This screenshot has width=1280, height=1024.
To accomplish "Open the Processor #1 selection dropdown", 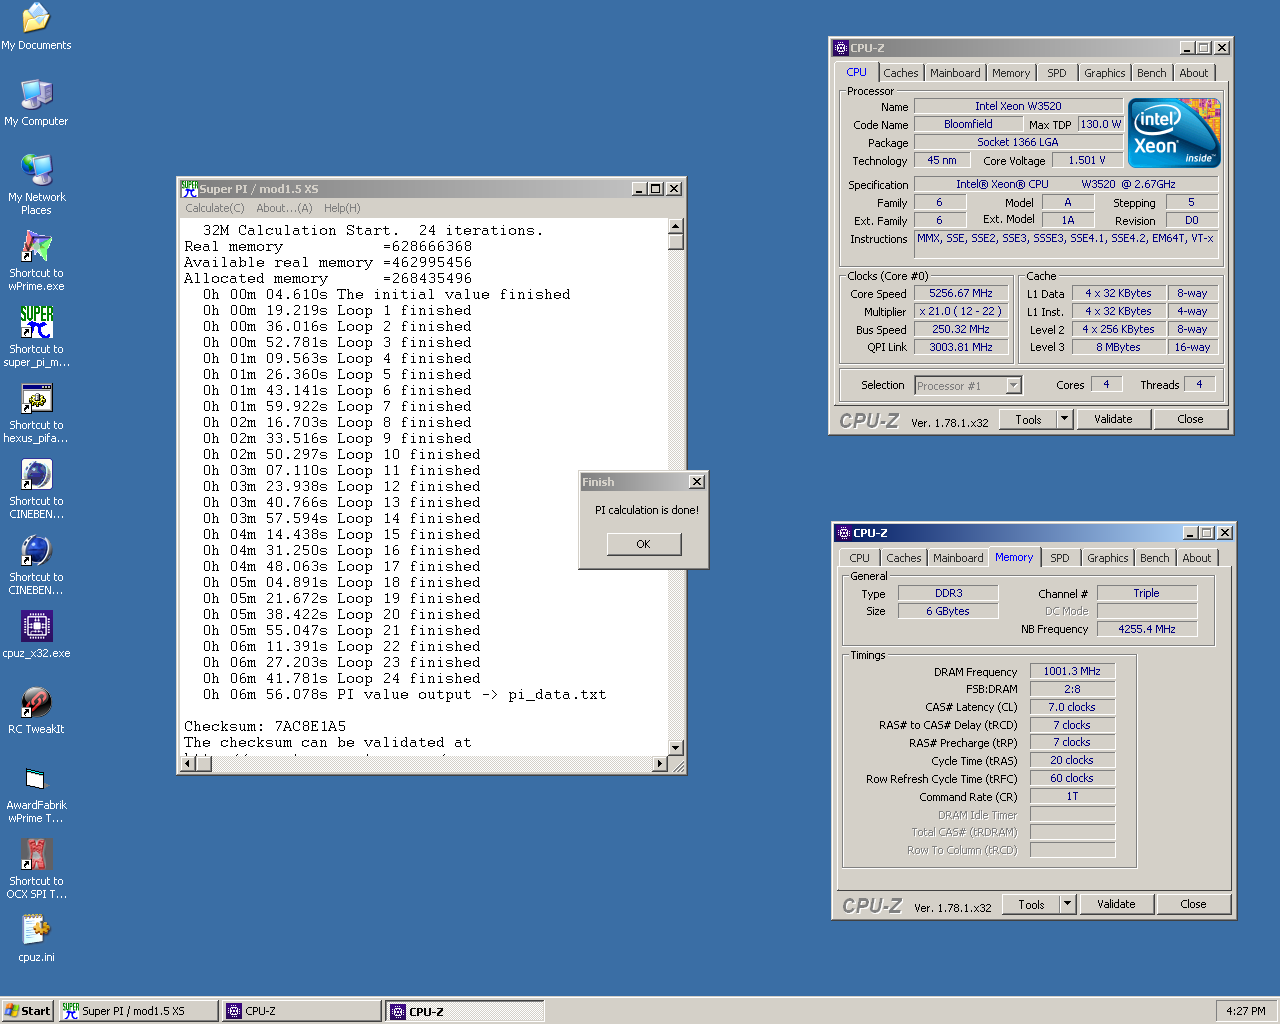I will 968,386.
